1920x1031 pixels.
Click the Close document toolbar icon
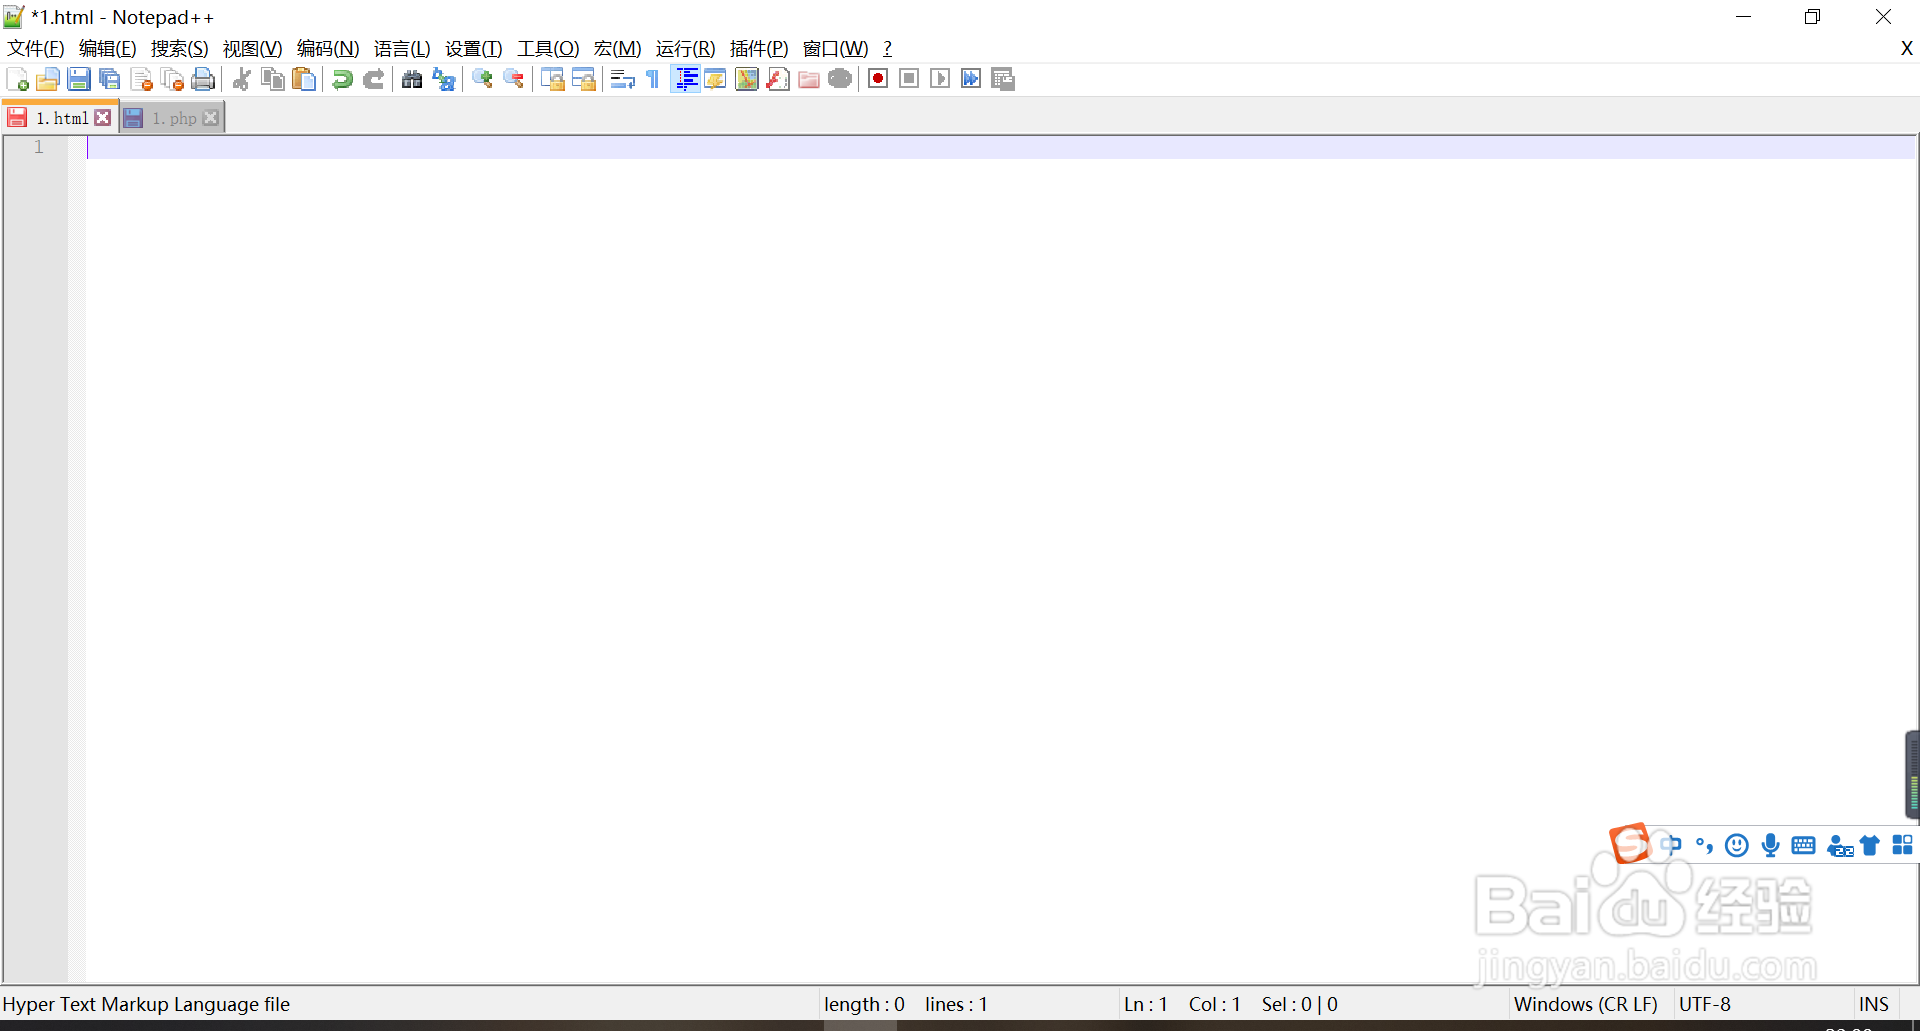[x=141, y=79]
